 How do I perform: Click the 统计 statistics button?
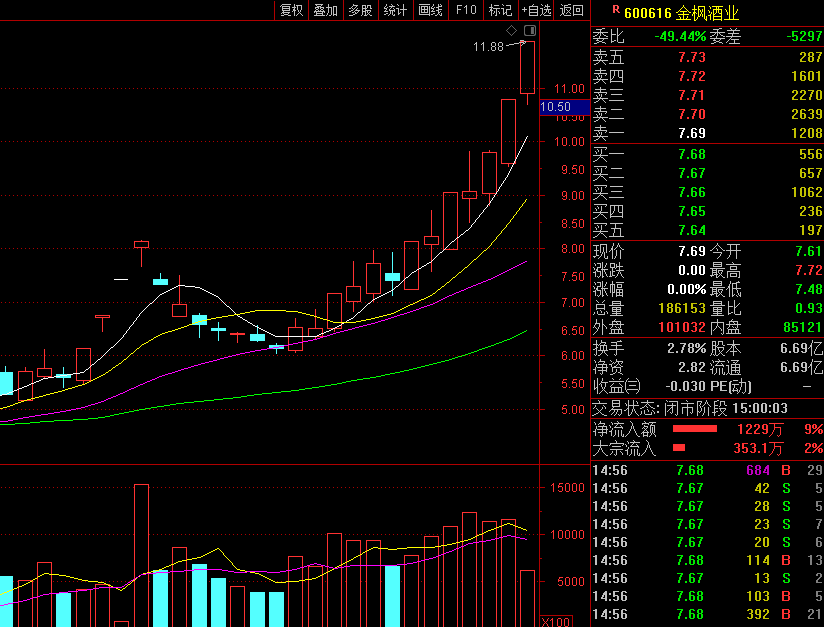point(395,10)
